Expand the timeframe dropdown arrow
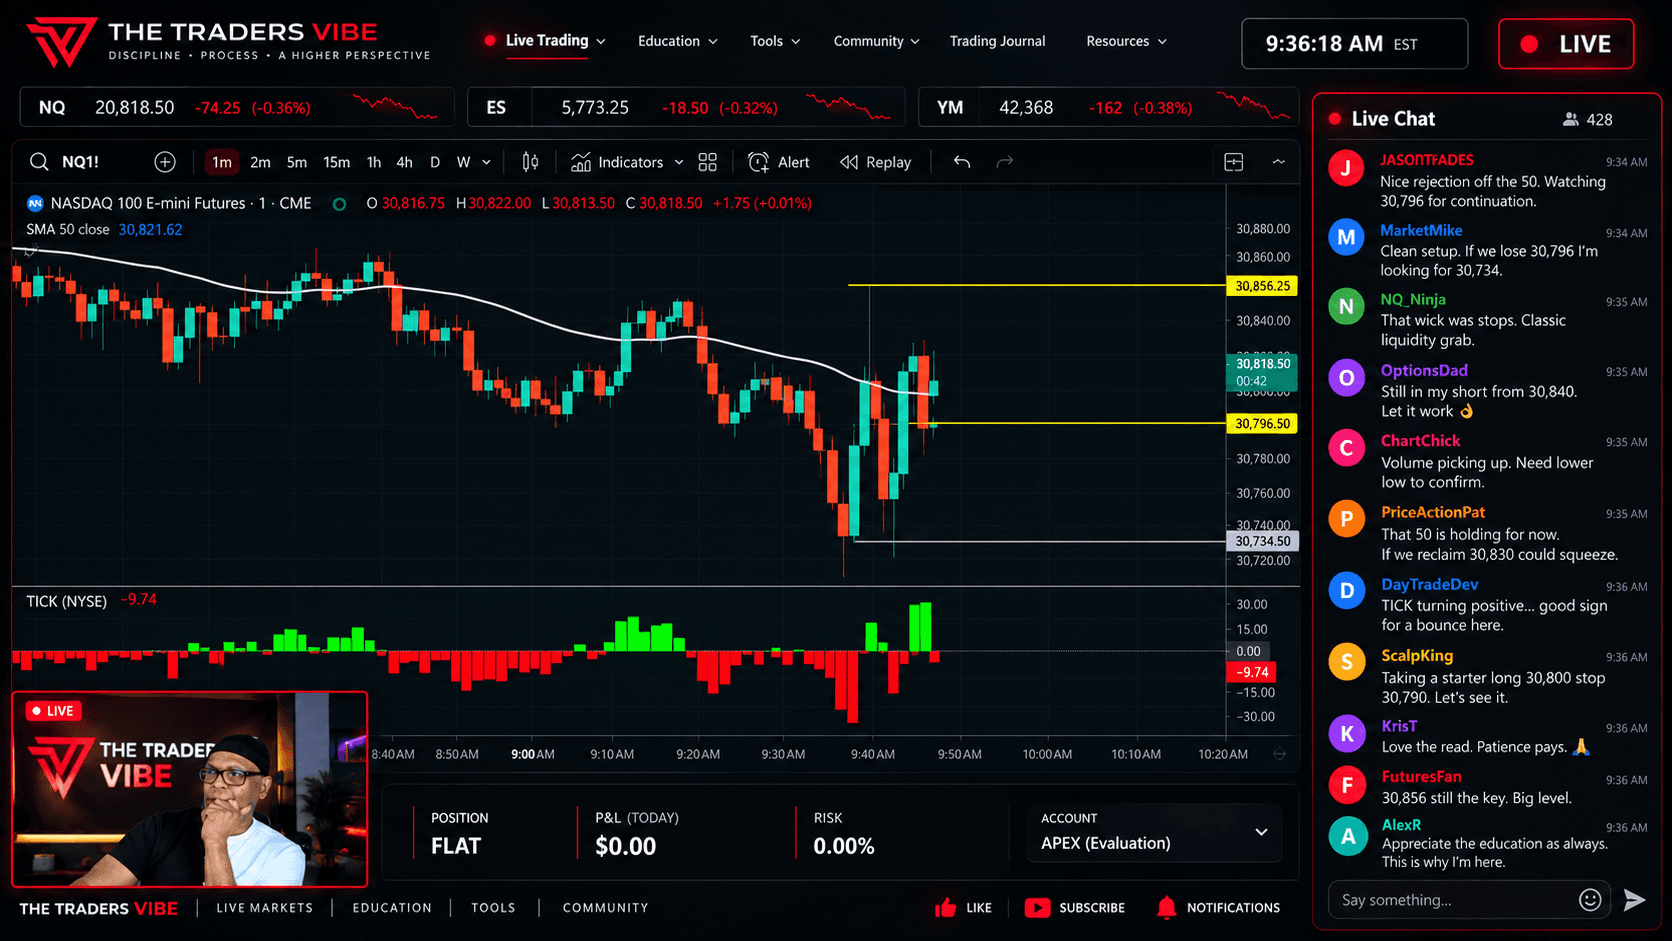 [x=487, y=162]
